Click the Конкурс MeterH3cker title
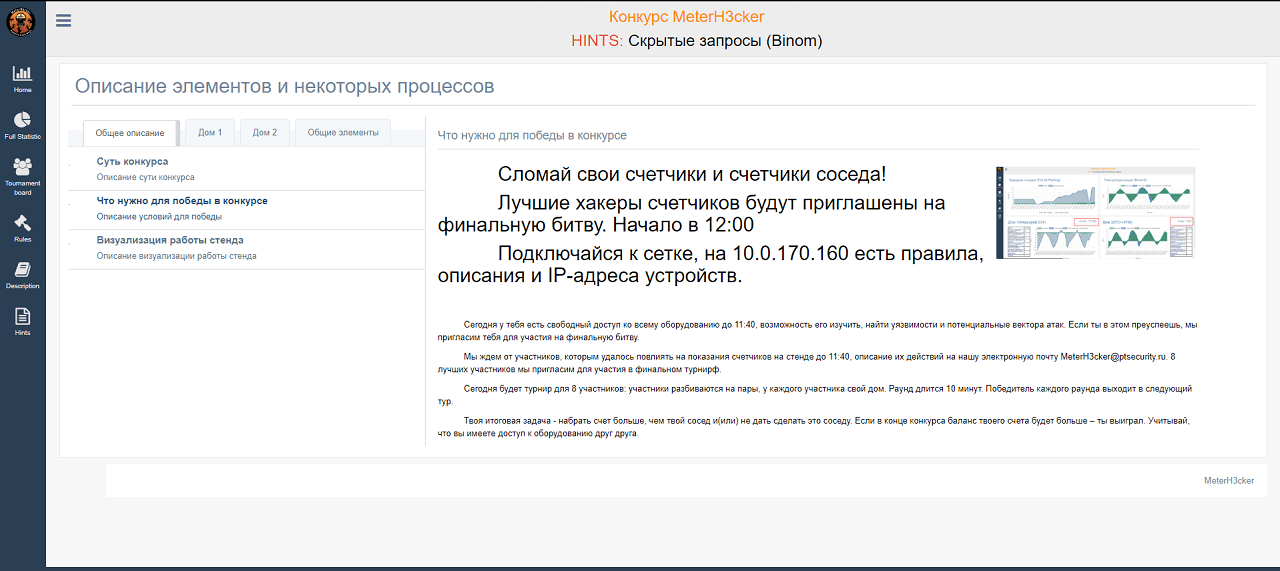The width and height of the screenshot is (1280, 571). [x=686, y=16]
